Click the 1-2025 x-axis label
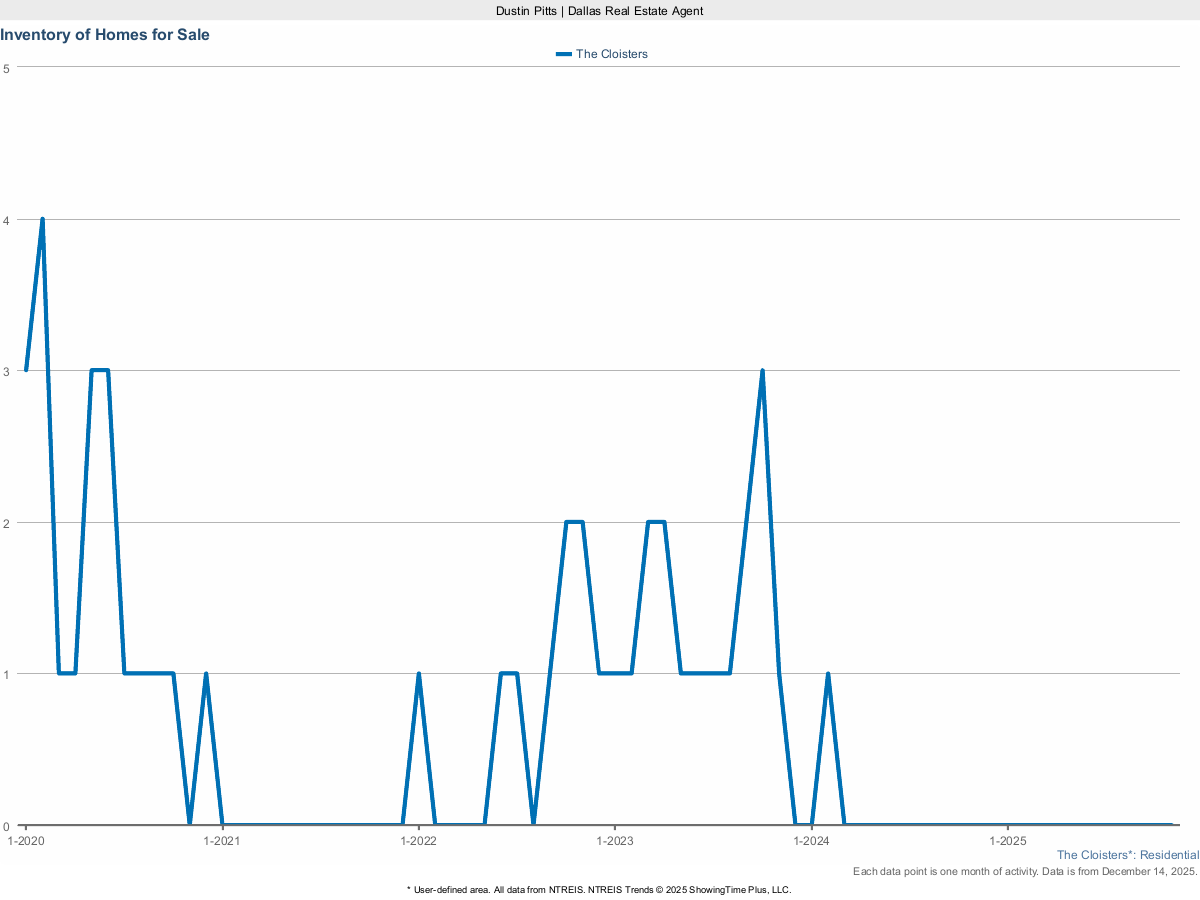1200x900 pixels. click(1007, 841)
